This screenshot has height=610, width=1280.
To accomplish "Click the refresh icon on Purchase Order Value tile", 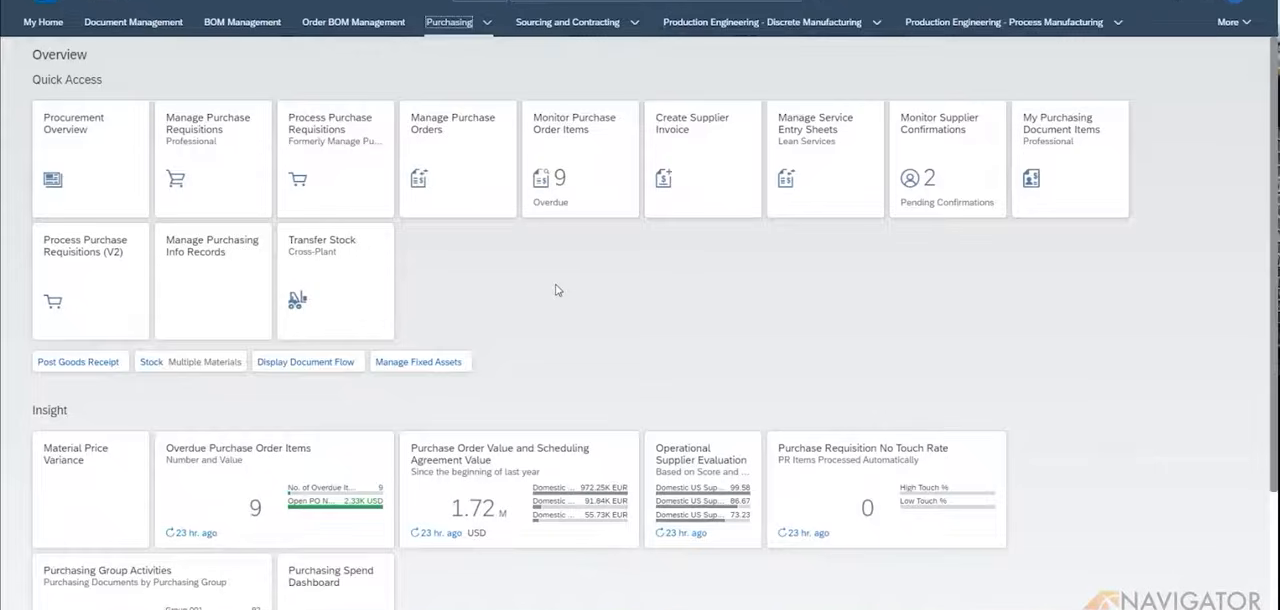I will tap(415, 533).
